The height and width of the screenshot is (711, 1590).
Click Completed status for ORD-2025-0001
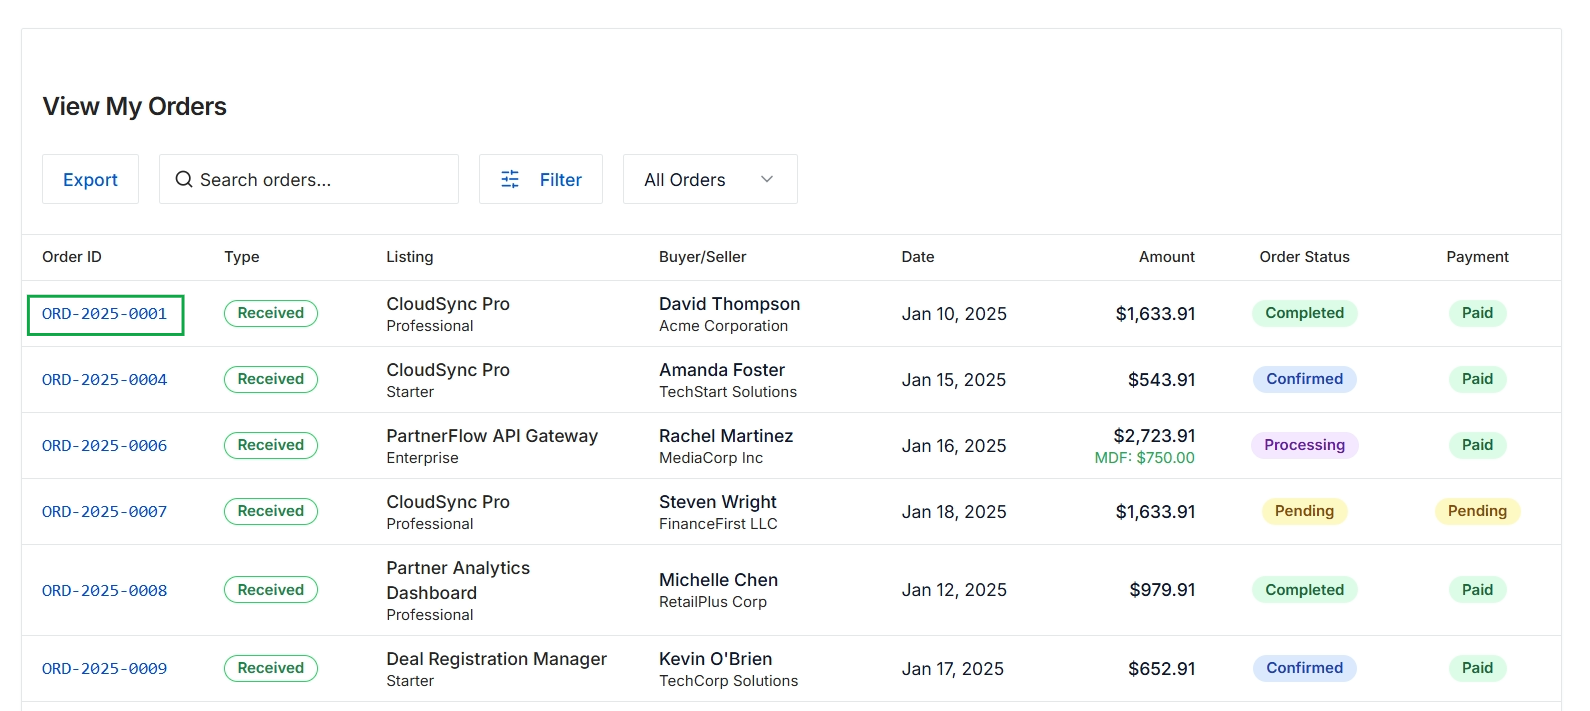(1305, 313)
